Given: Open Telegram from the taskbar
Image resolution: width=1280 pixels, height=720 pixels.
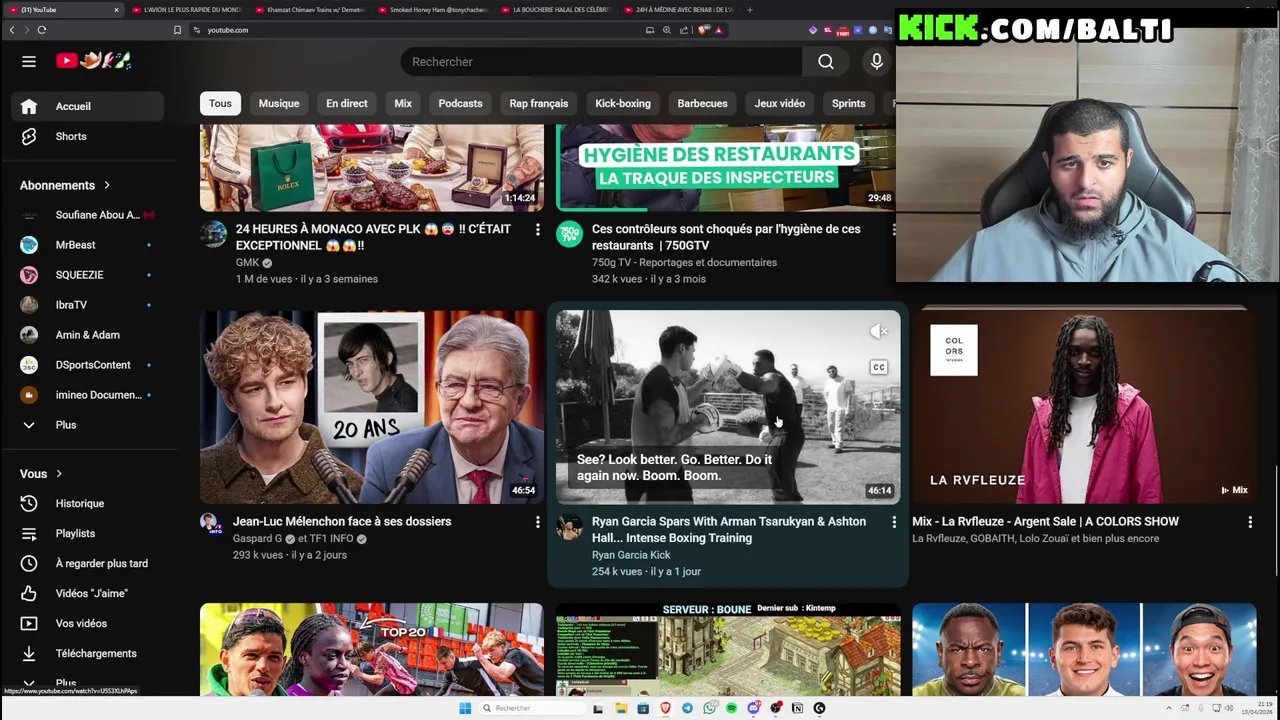Looking at the screenshot, I should (x=687, y=708).
